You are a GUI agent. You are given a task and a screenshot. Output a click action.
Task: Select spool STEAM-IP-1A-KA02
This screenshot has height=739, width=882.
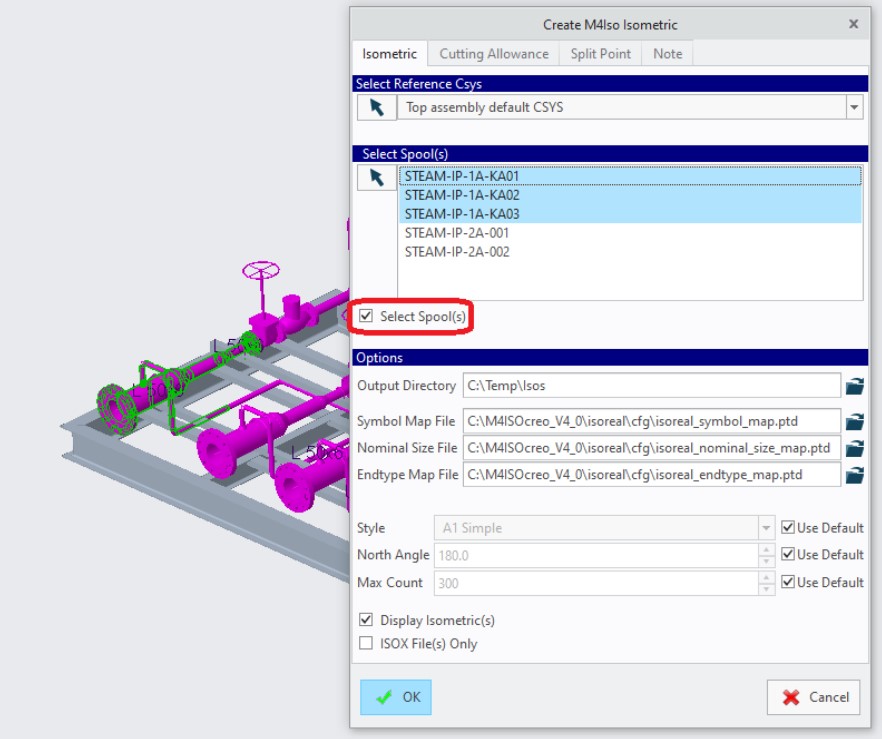630,195
